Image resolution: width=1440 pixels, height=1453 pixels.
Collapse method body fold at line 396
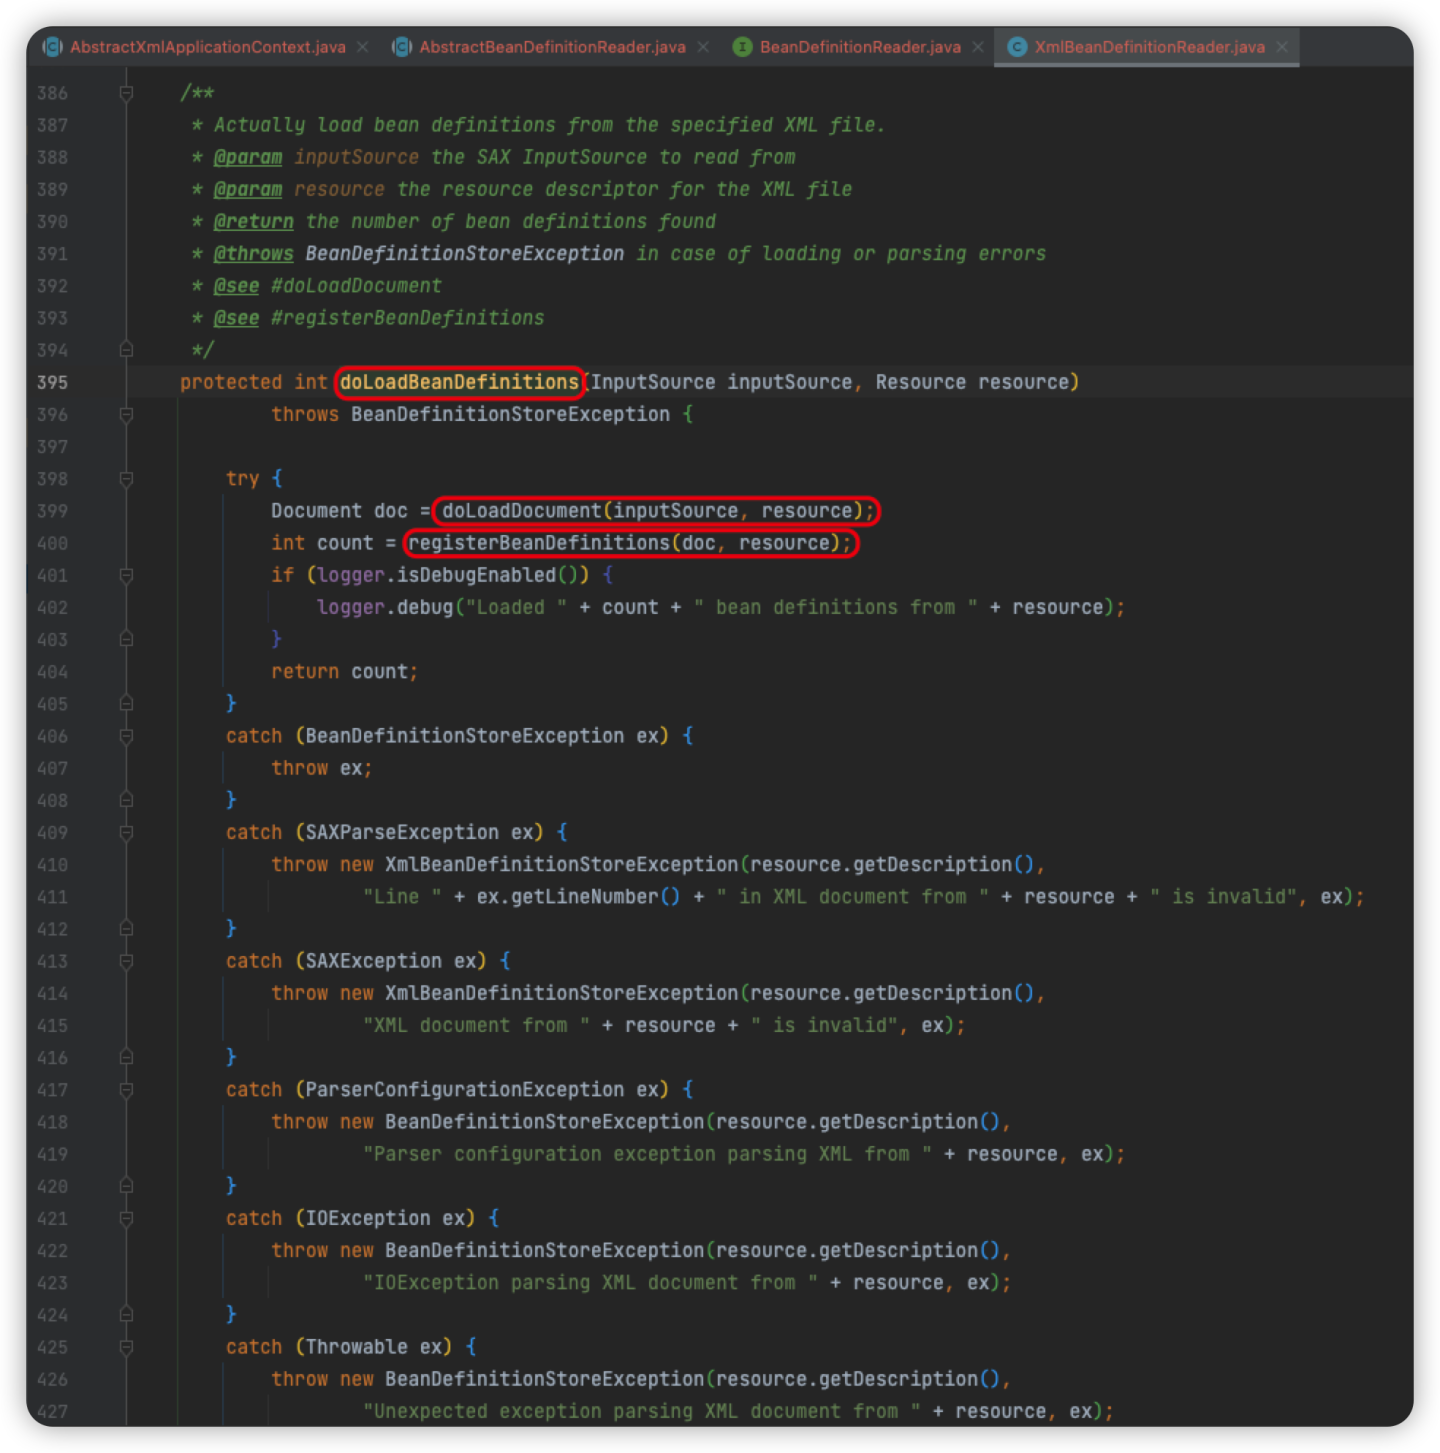[x=126, y=414]
